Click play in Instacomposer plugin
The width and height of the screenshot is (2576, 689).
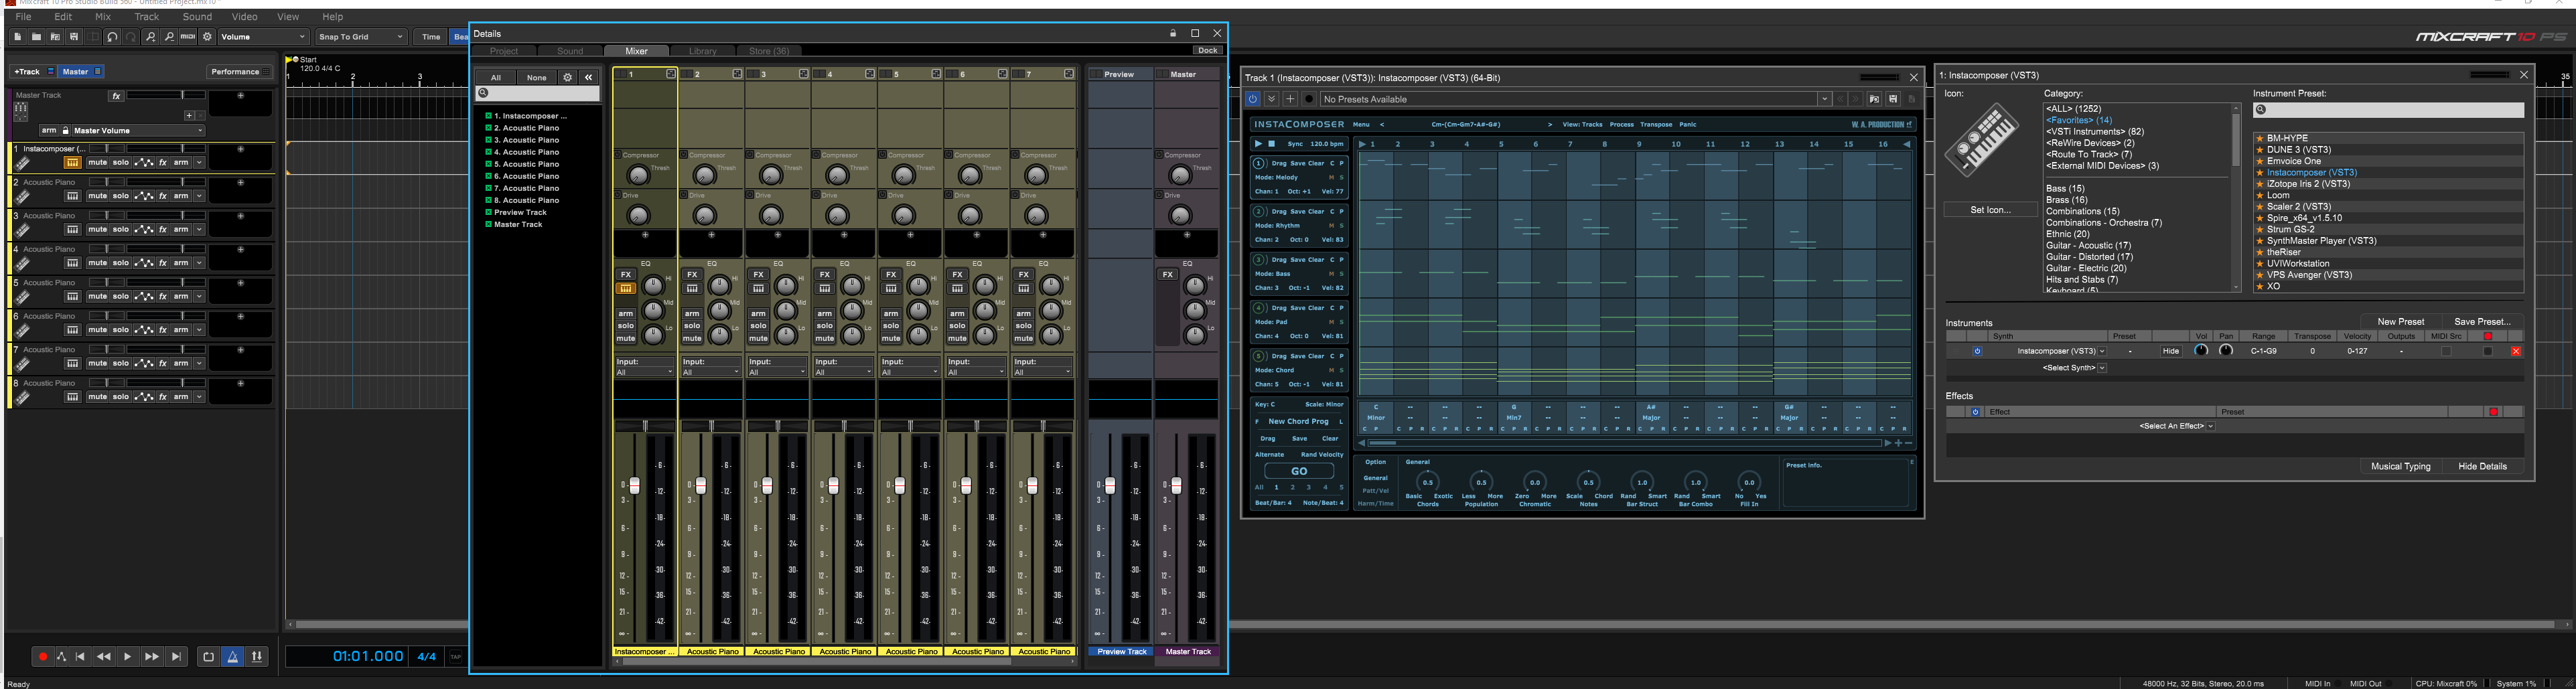(1258, 144)
